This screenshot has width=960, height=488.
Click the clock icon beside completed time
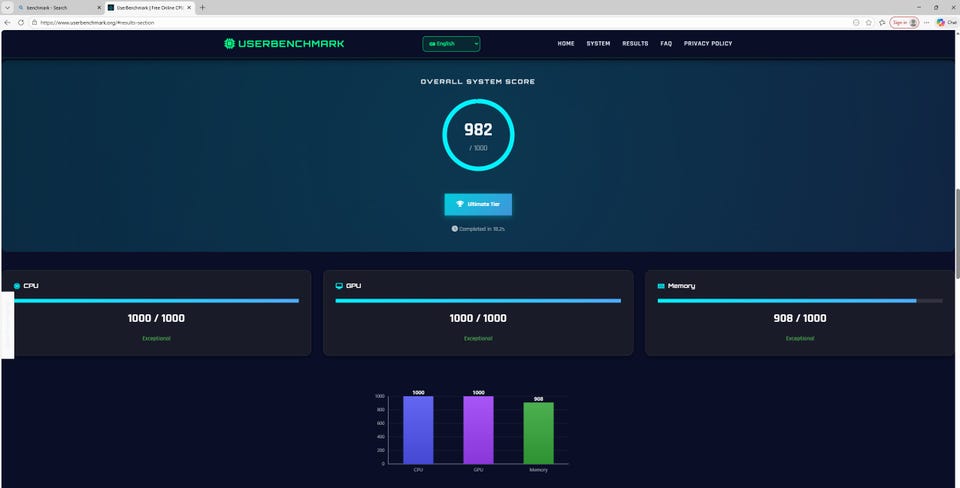click(x=455, y=228)
